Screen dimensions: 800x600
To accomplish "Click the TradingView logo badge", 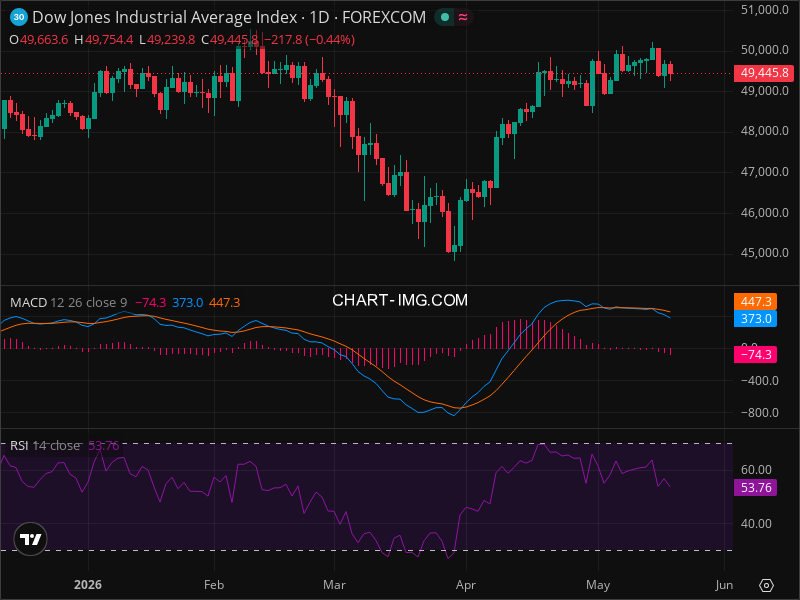I will [x=31, y=539].
